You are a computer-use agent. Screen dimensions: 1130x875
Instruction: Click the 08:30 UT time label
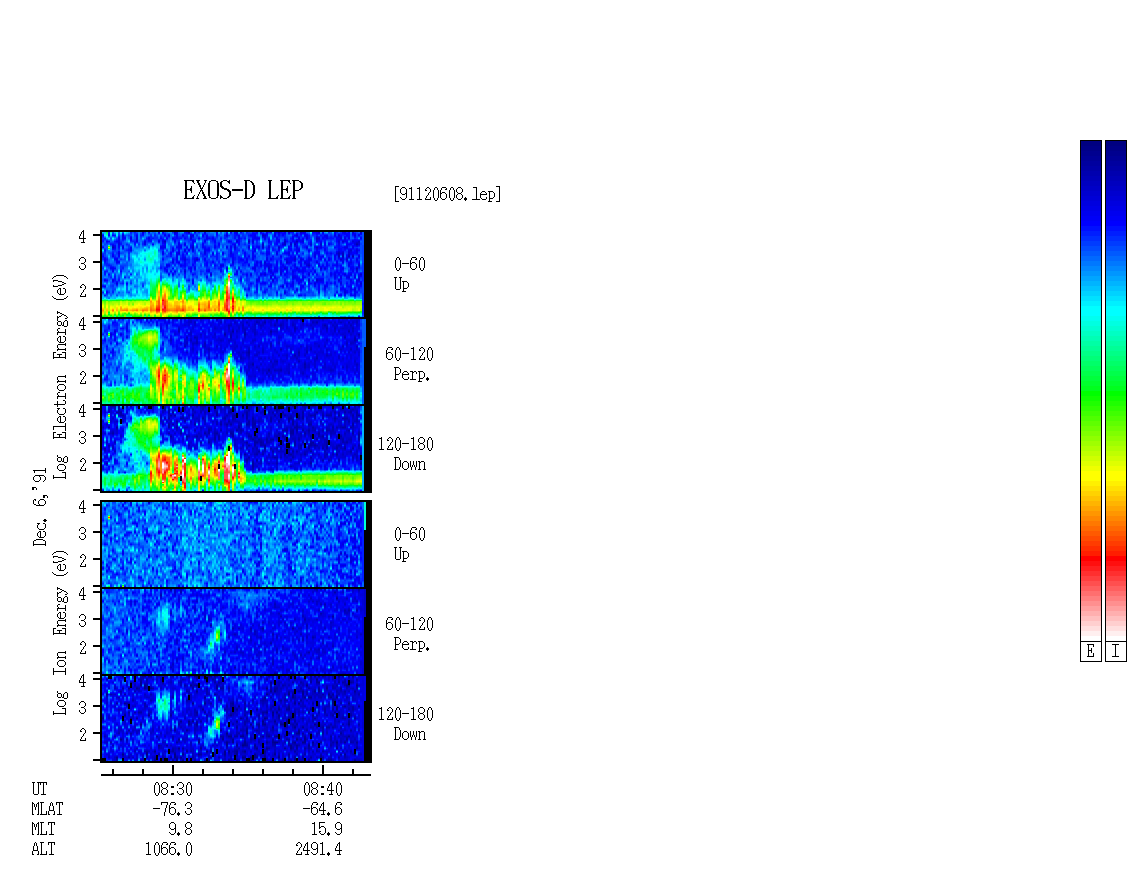point(172,789)
